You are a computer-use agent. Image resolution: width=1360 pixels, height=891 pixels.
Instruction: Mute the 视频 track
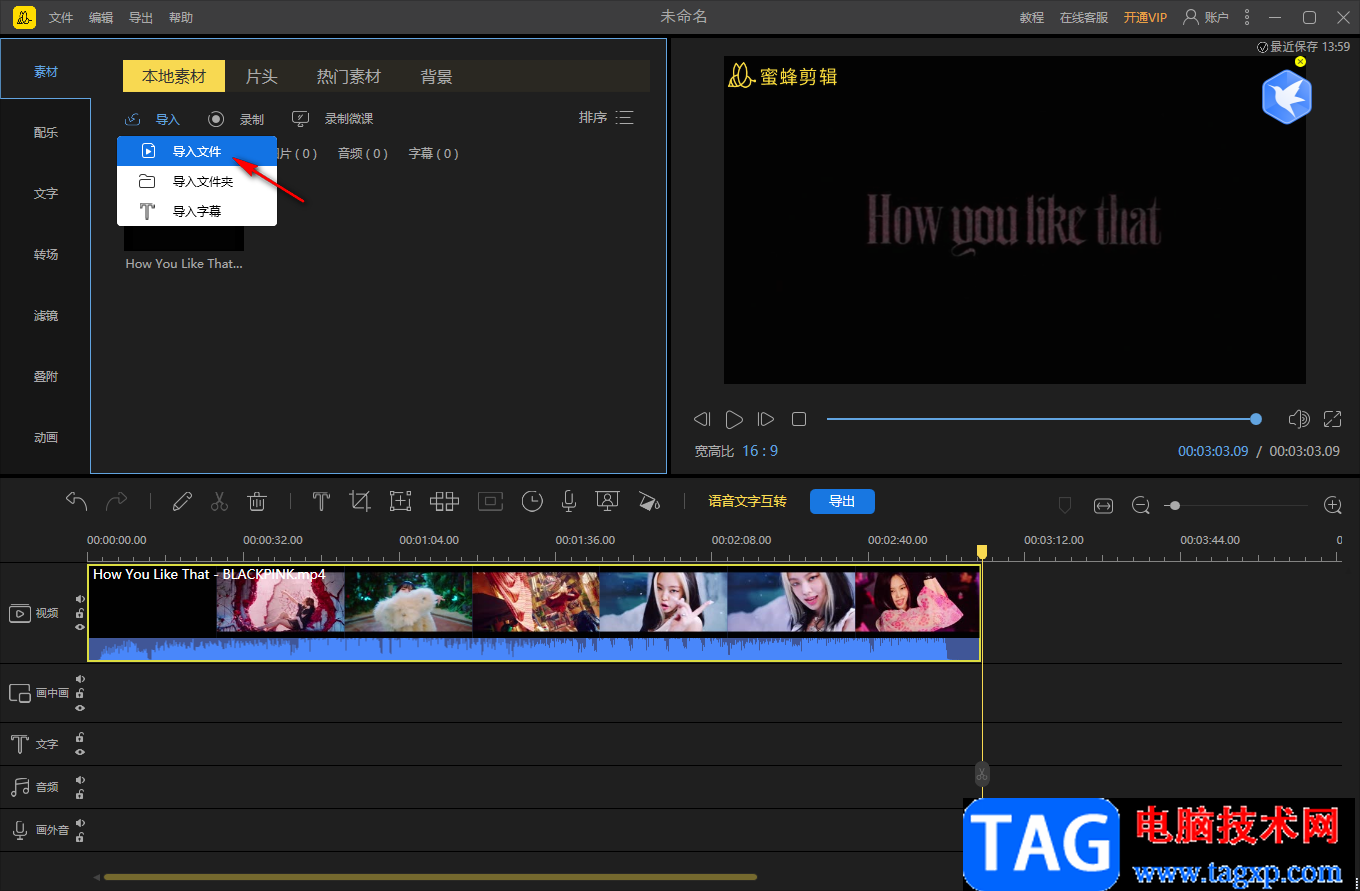pyautogui.click(x=80, y=599)
